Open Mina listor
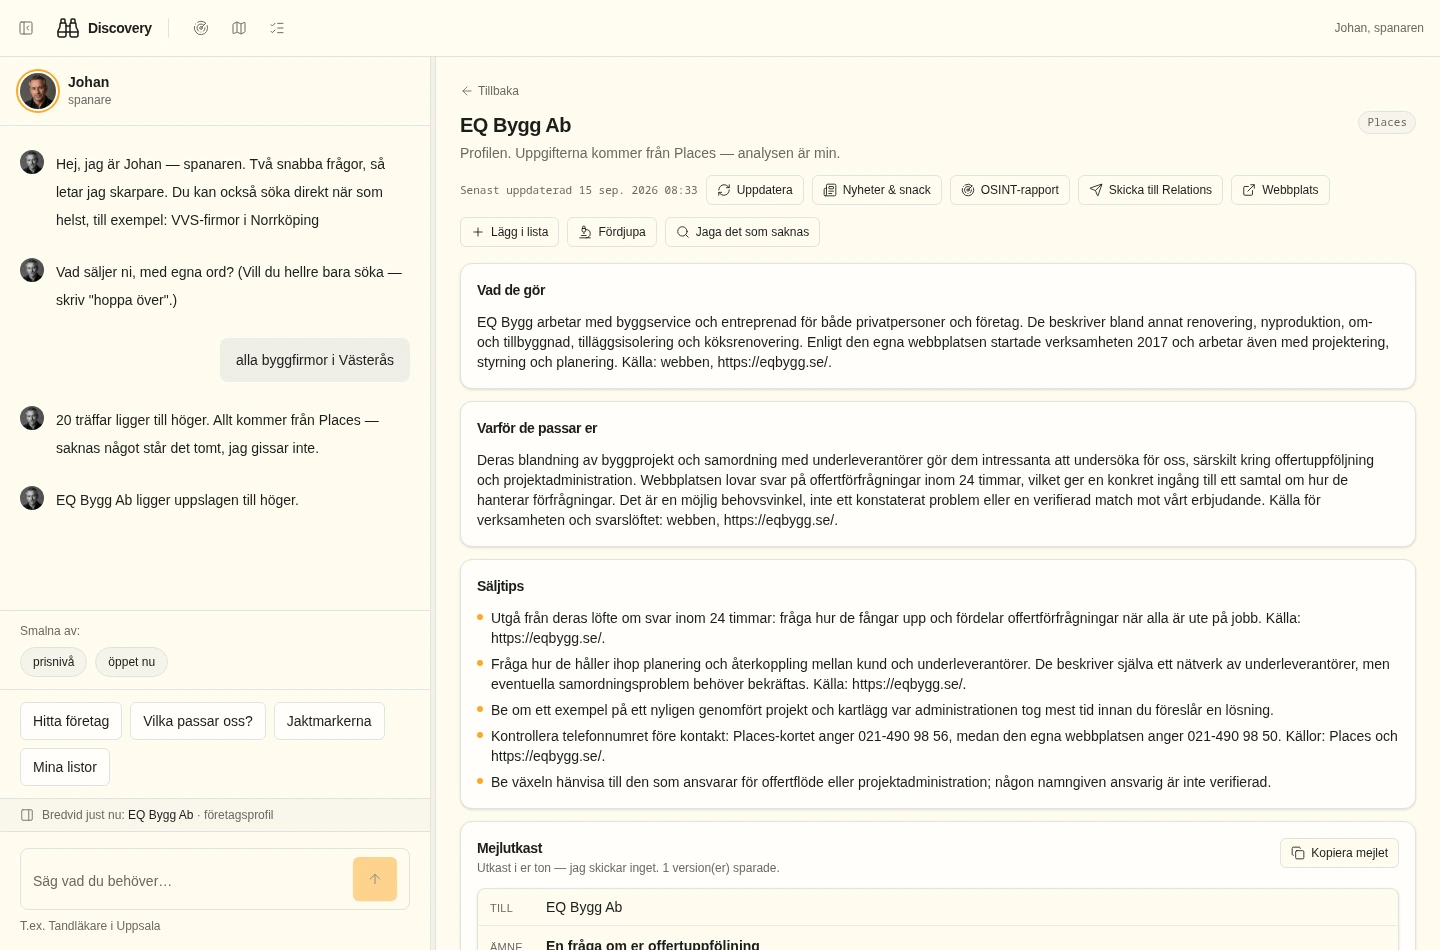 pyautogui.click(x=65, y=767)
